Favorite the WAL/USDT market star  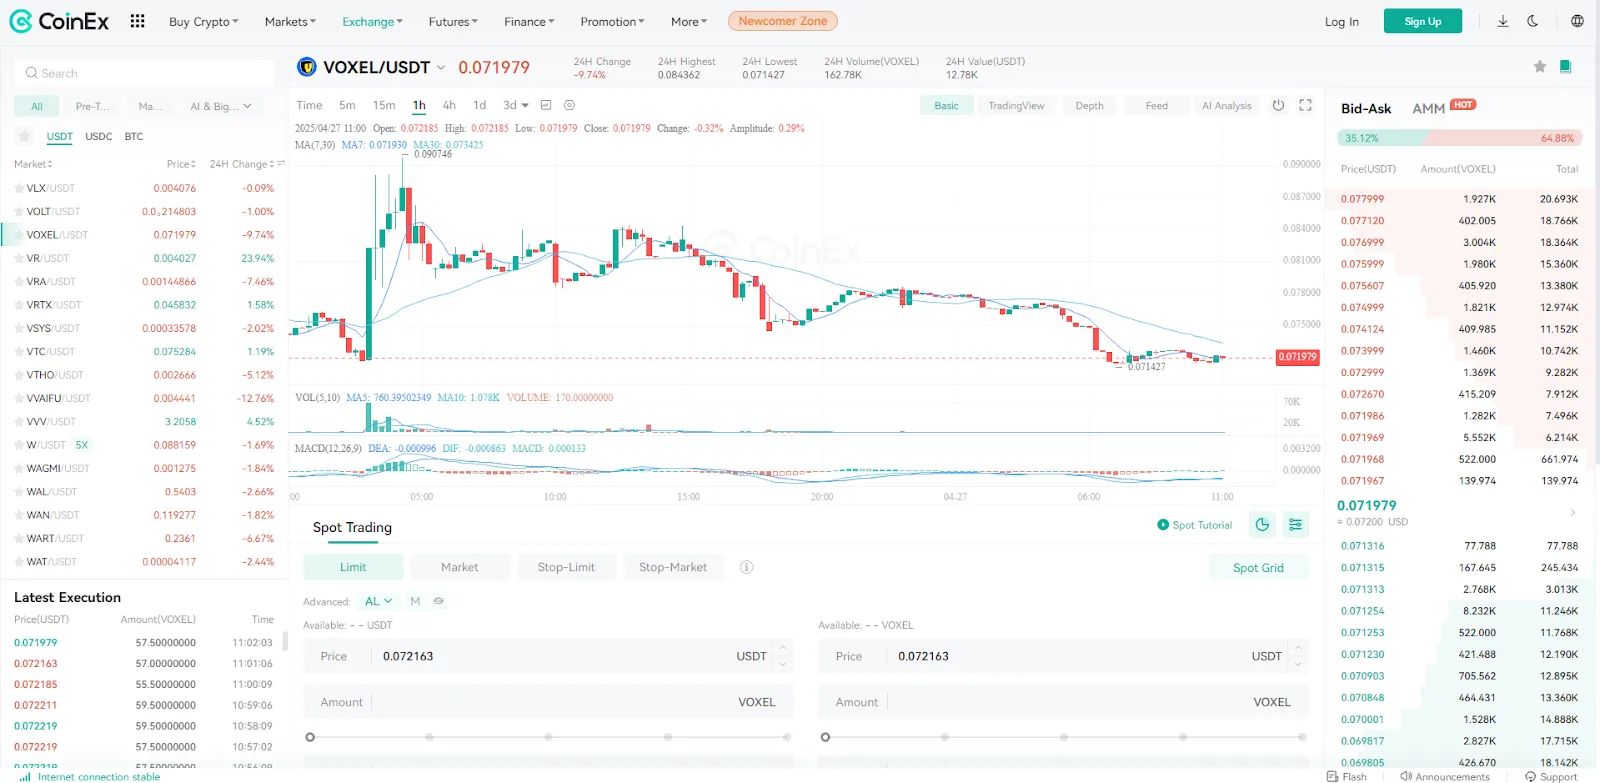click(19, 492)
